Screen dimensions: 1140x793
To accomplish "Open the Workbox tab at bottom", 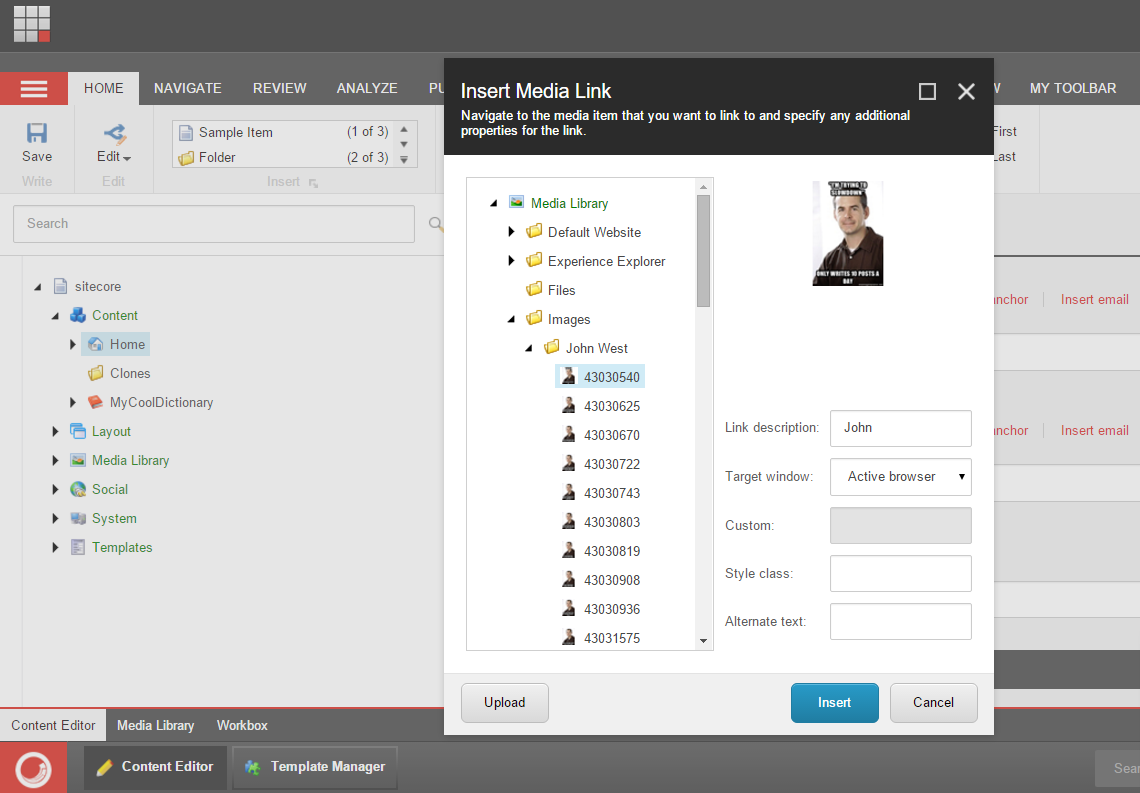I will pyautogui.click(x=242, y=725).
